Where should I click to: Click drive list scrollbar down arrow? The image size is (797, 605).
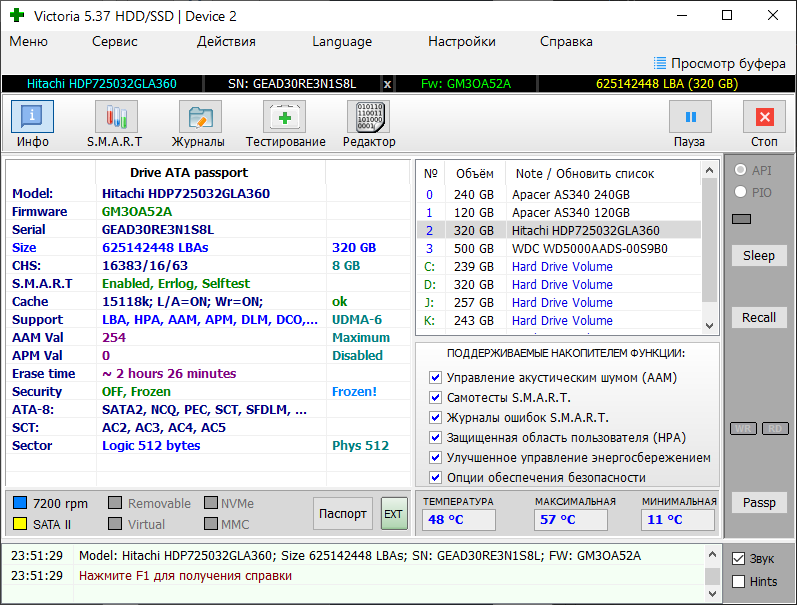coord(710,326)
